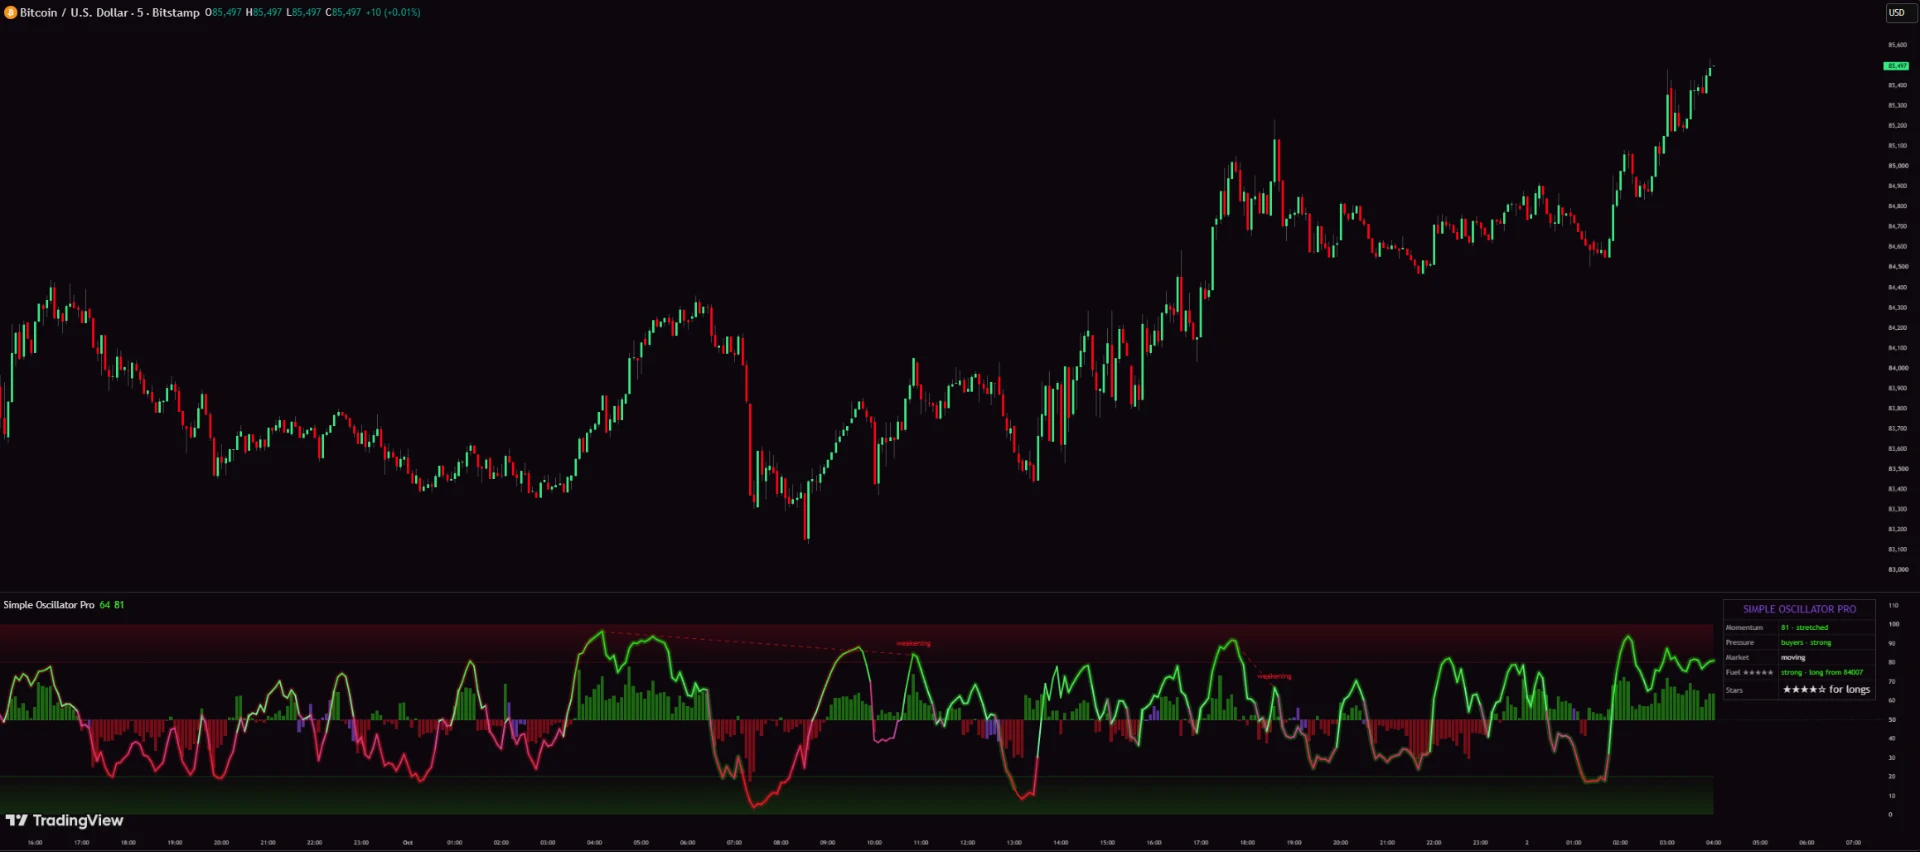Click the Simple Oscillator Pro indicator legend
1920x852 pixels.
click(49, 605)
